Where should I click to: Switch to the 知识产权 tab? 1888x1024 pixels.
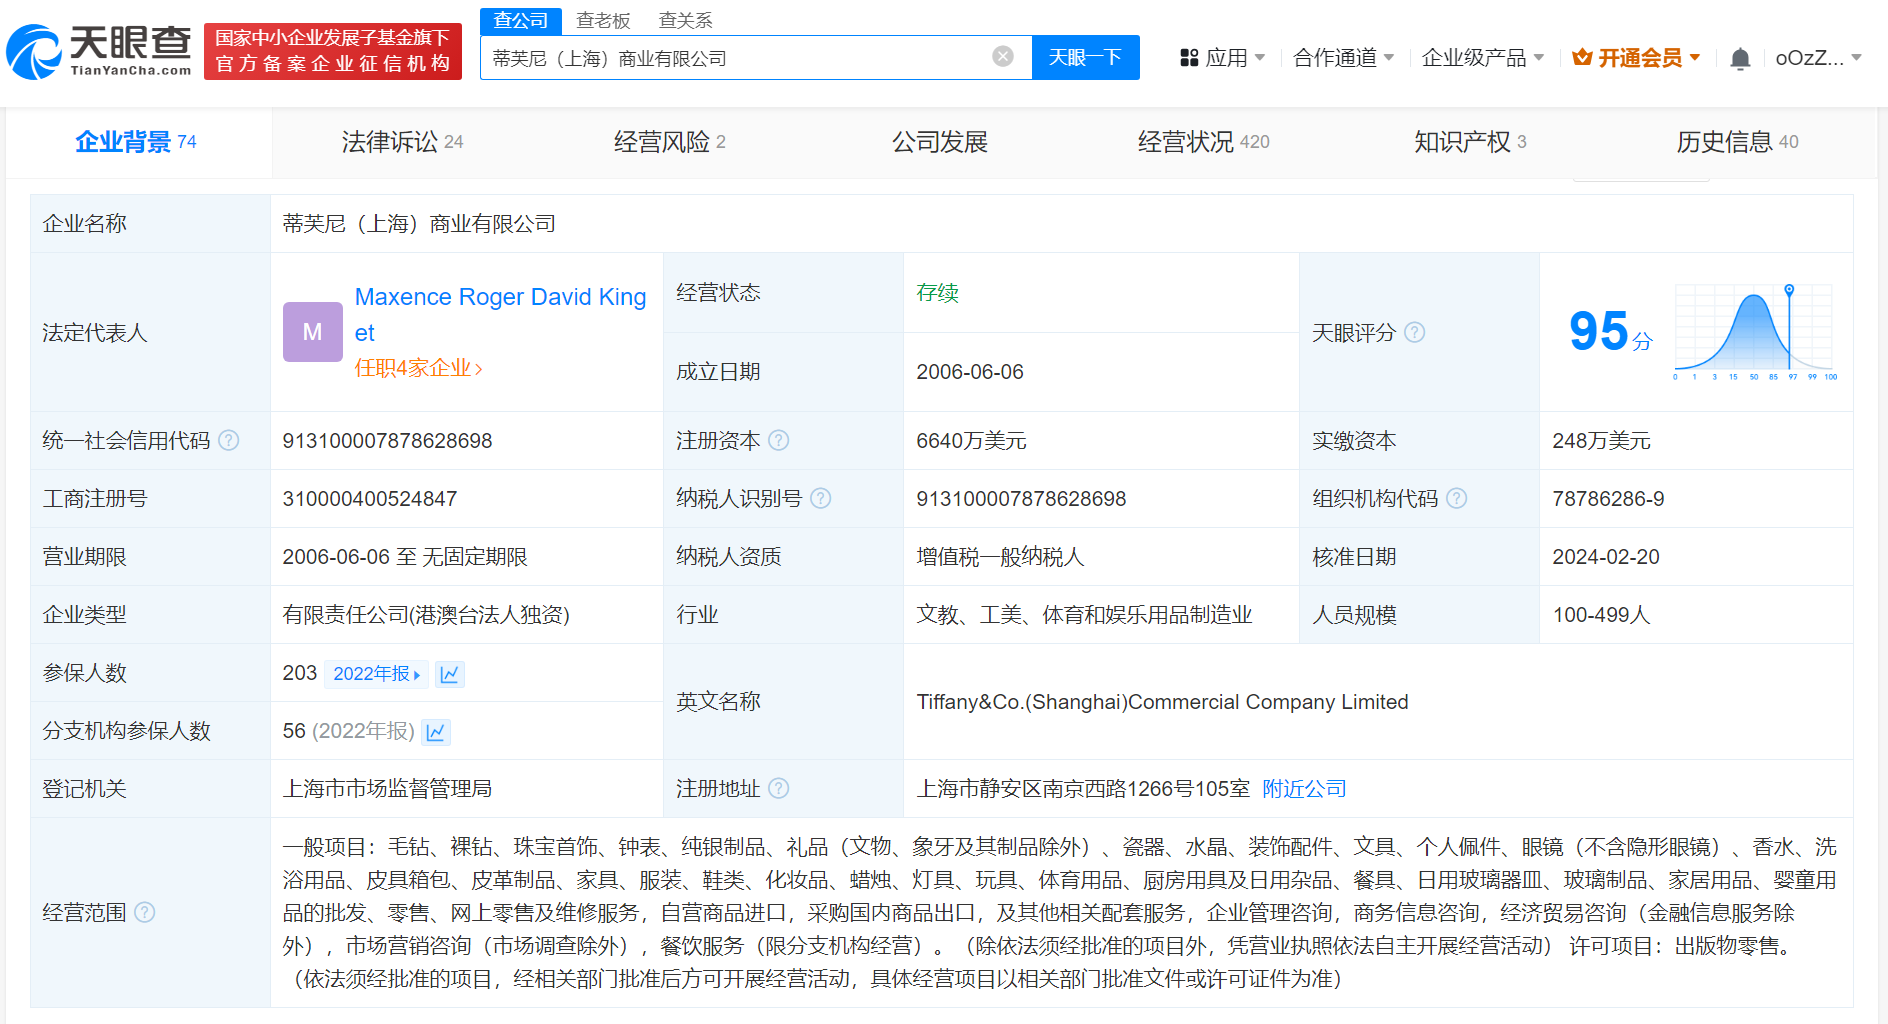pos(1470,142)
